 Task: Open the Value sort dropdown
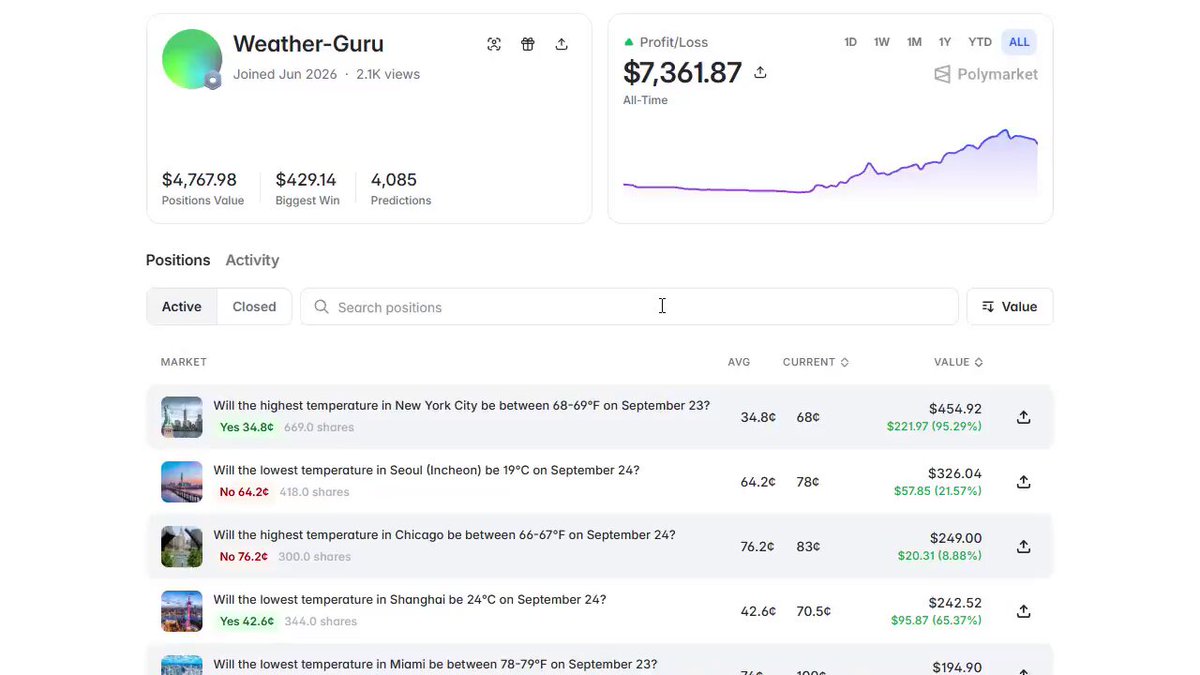tap(1010, 307)
